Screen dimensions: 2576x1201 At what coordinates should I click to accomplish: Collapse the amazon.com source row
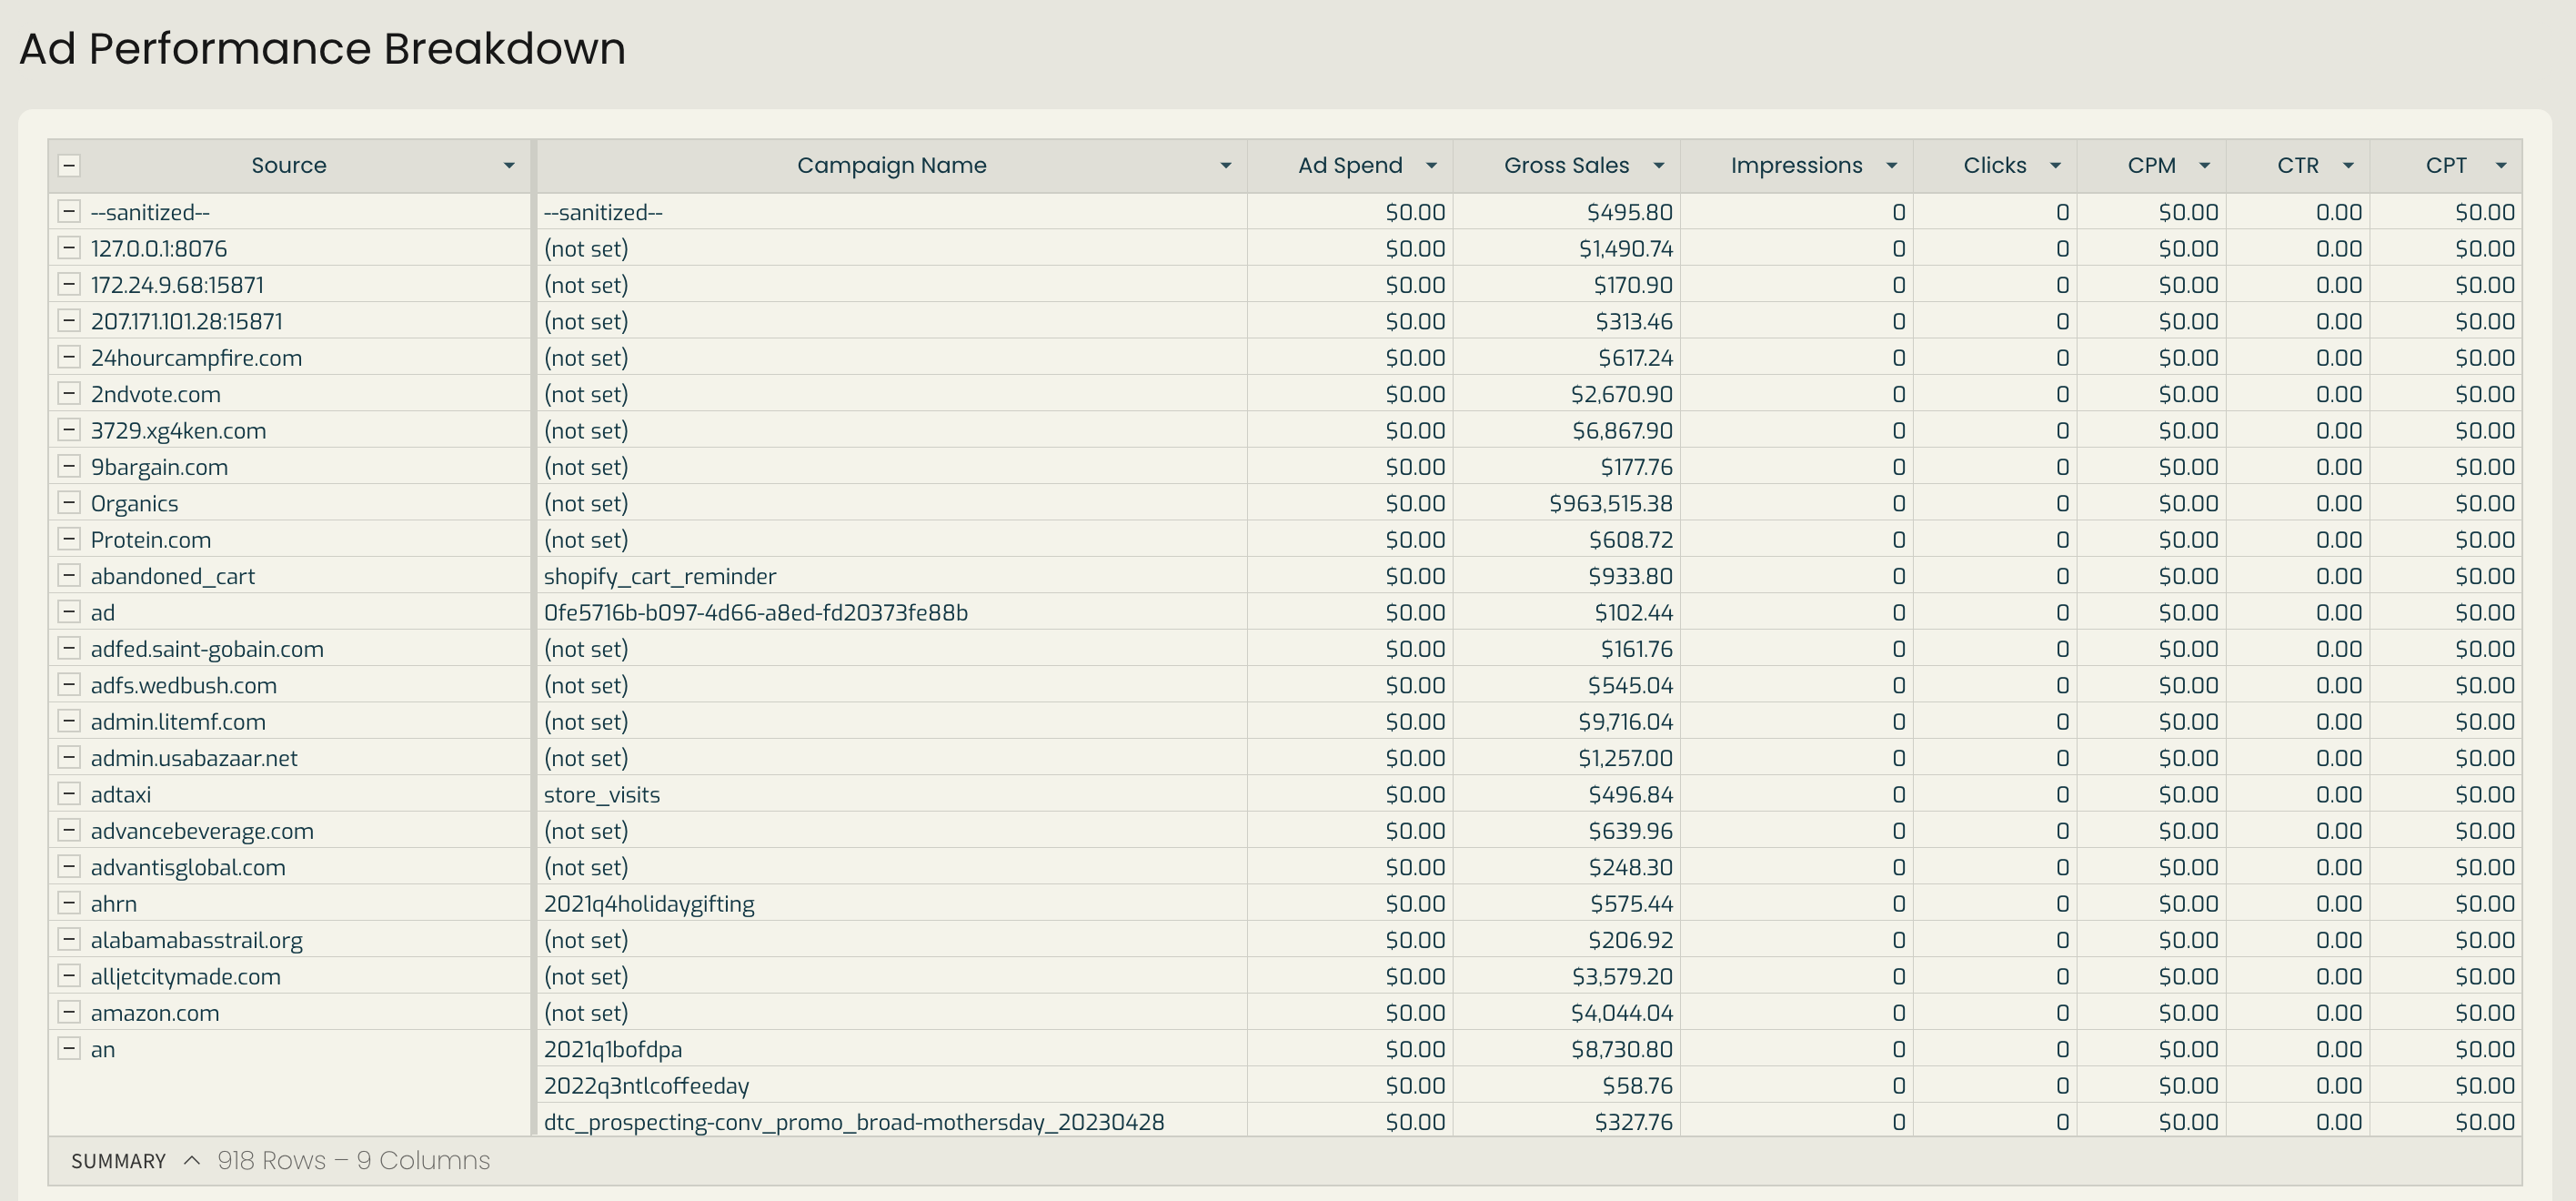[69, 1012]
